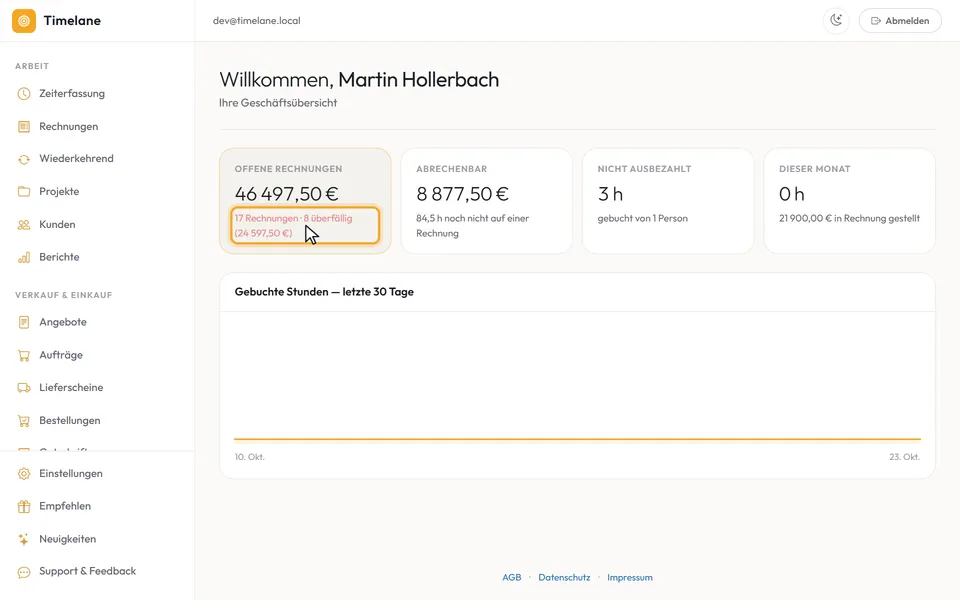Viewport: 960px width, 600px height.
Task: Click the orange booked hours chart line
Action: point(577,439)
